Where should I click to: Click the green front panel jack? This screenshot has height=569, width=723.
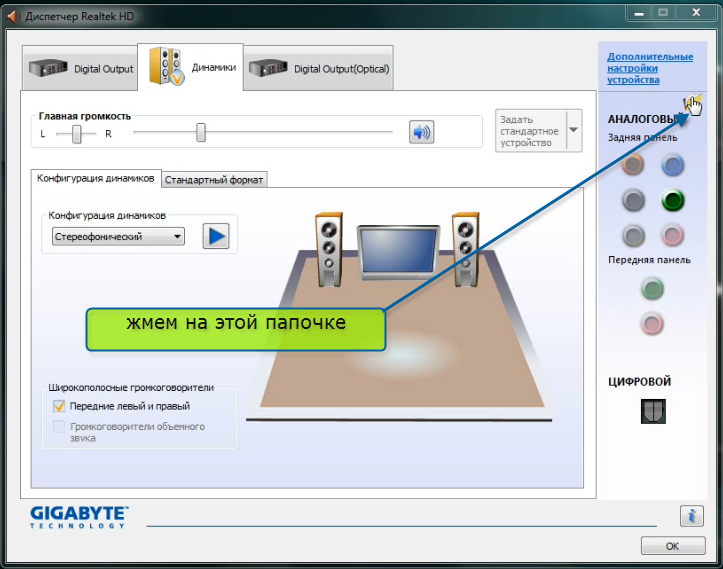(x=652, y=289)
